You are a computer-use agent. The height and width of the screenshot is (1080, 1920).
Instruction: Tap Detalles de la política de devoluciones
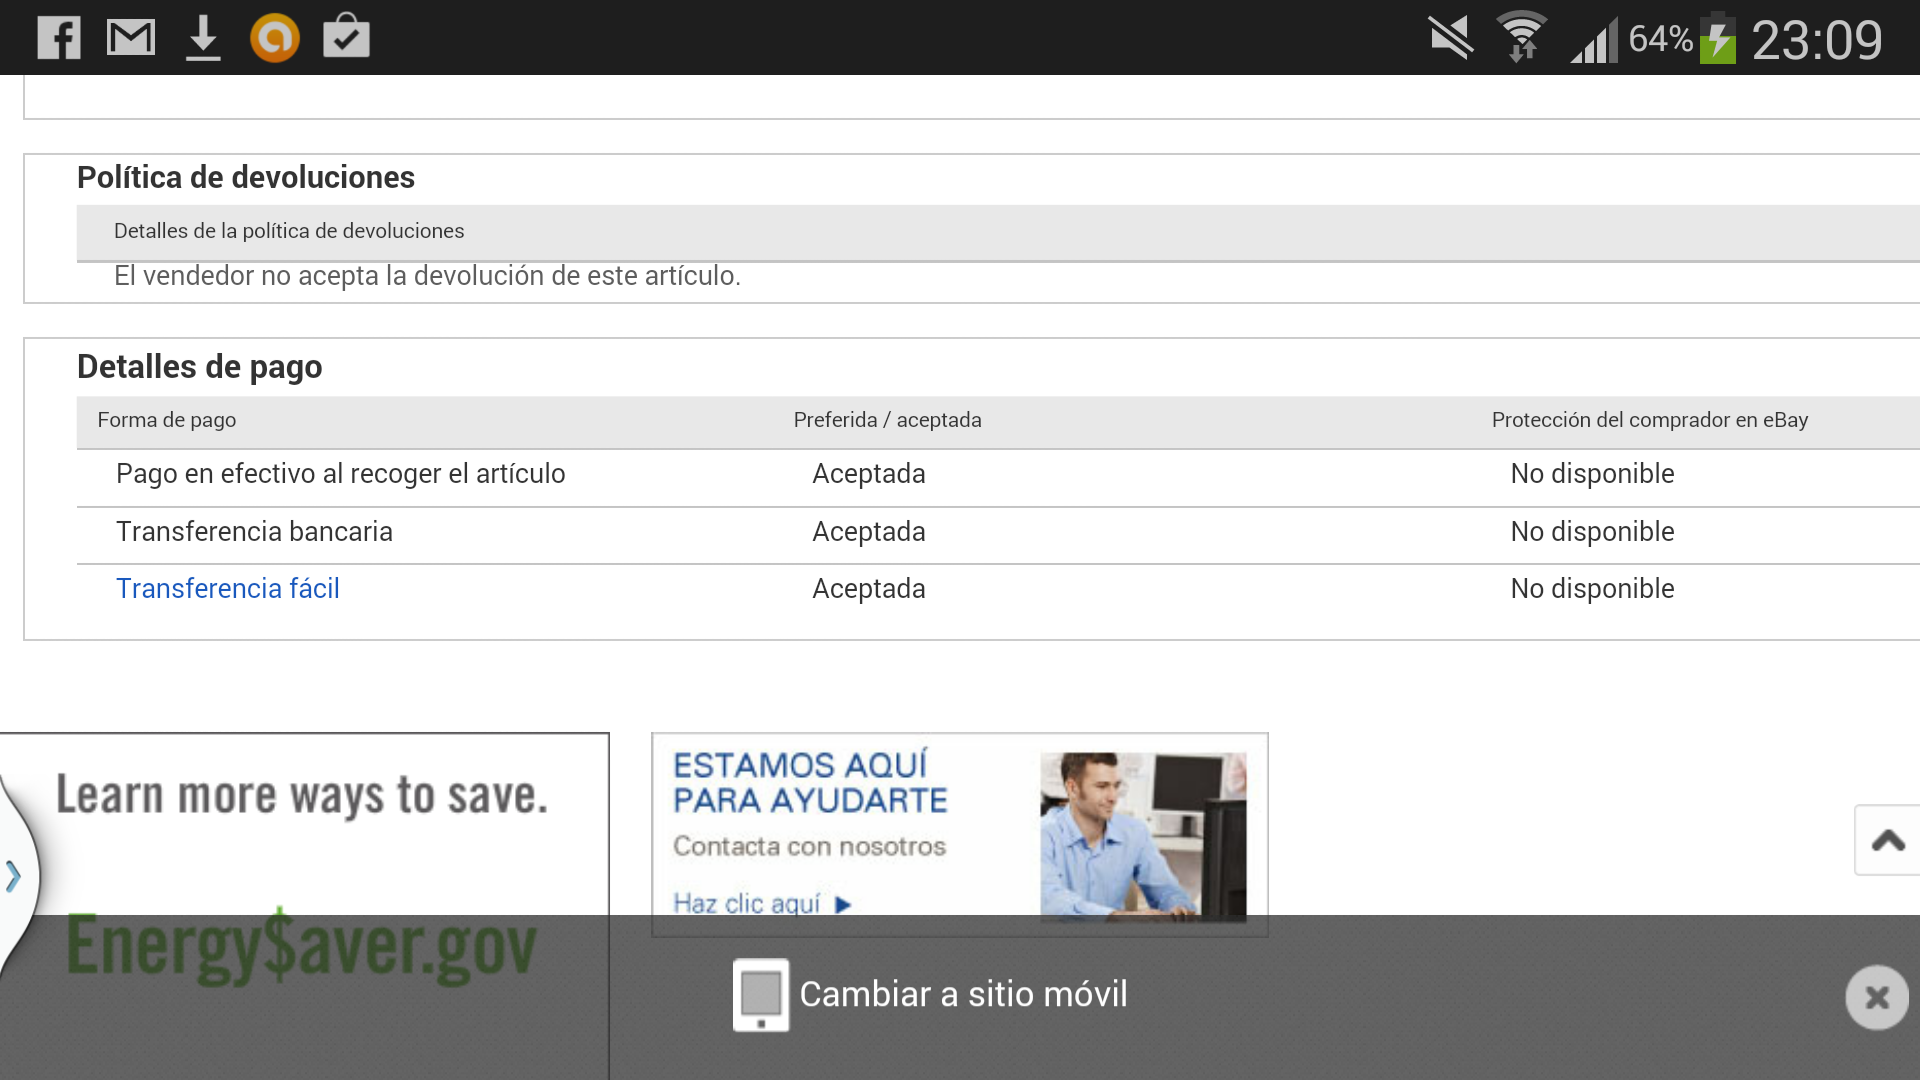point(289,231)
